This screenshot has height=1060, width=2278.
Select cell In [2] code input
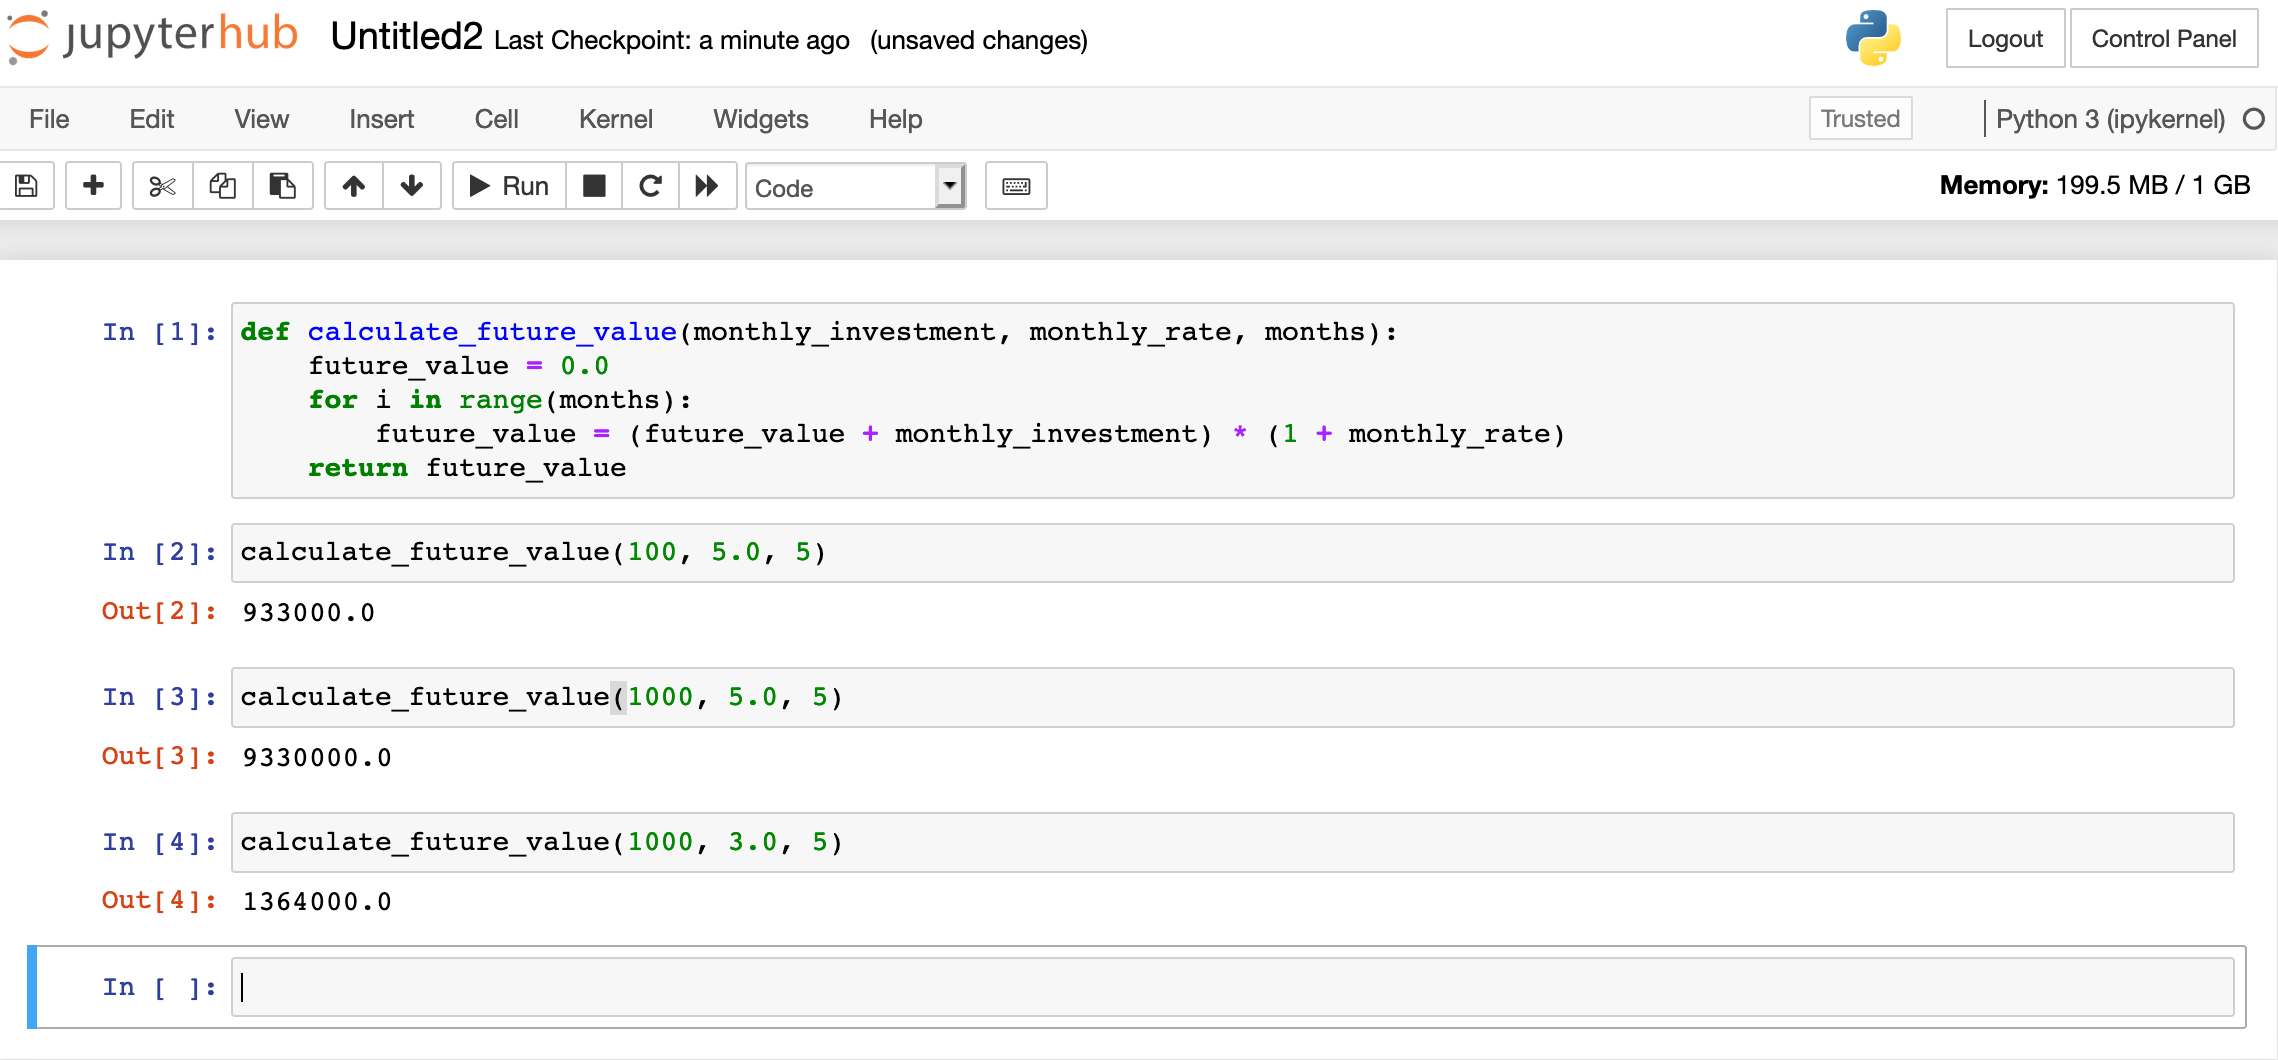pyautogui.click(x=1232, y=553)
